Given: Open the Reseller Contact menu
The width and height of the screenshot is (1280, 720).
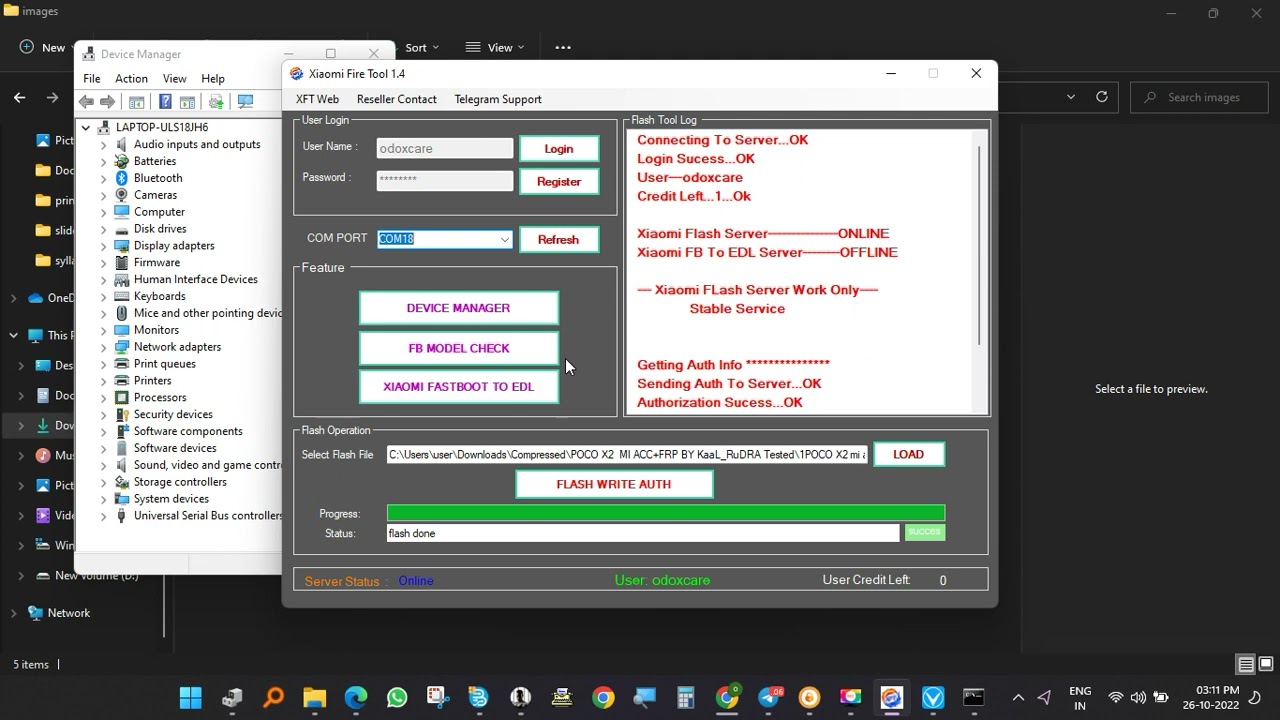Looking at the screenshot, I should coord(397,99).
